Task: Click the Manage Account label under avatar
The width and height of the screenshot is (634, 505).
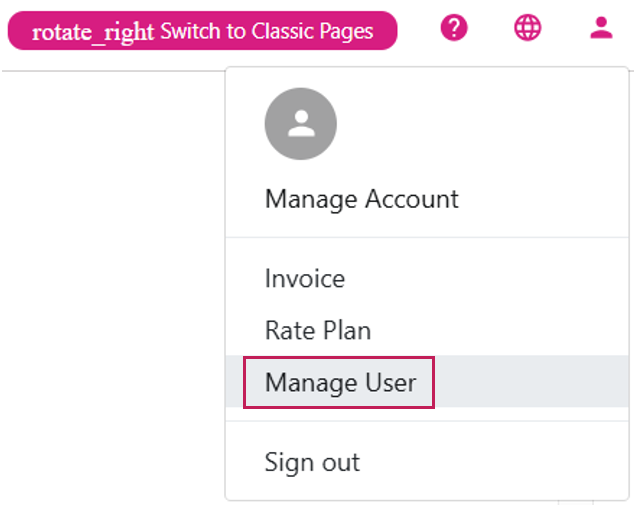Action: pyautogui.click(x=361, y=198)
